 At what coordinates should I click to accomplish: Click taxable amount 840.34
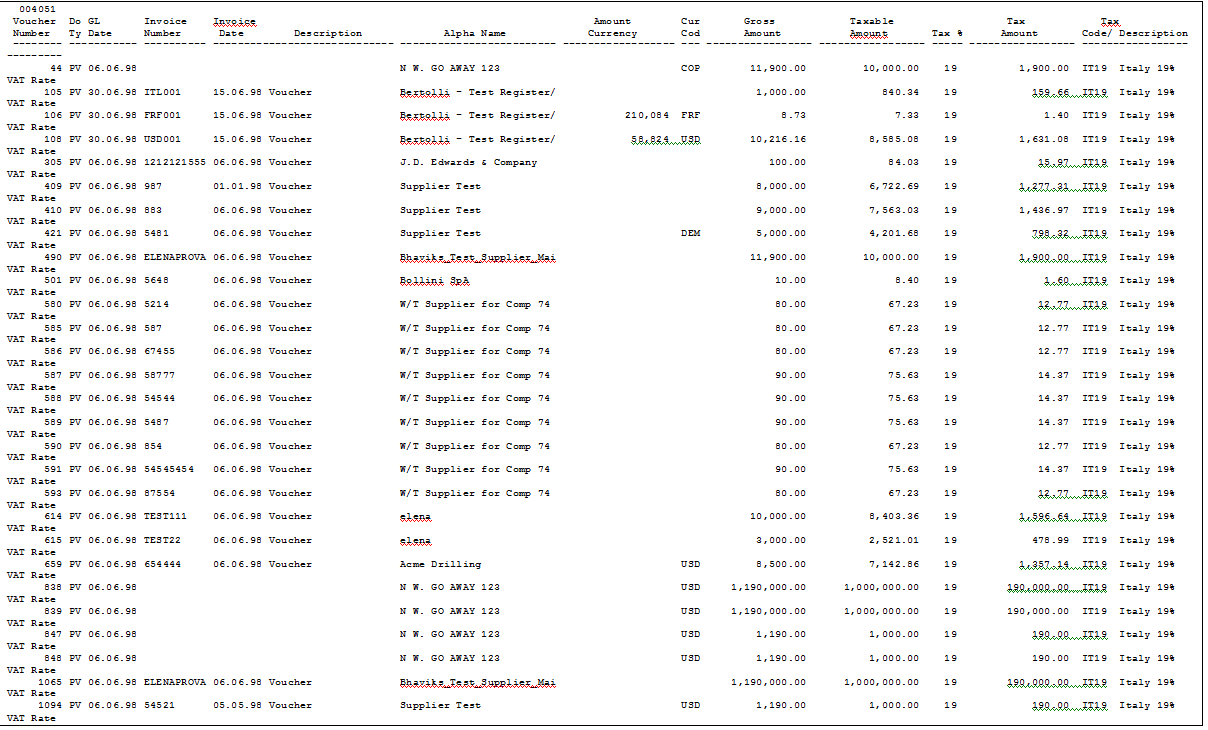point(901,92)
